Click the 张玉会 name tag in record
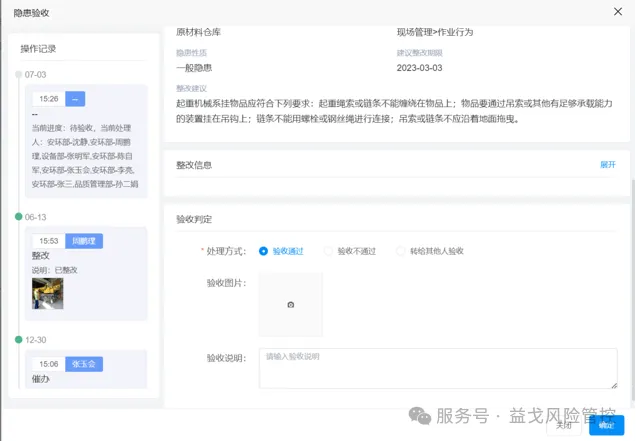 (84, 364)
